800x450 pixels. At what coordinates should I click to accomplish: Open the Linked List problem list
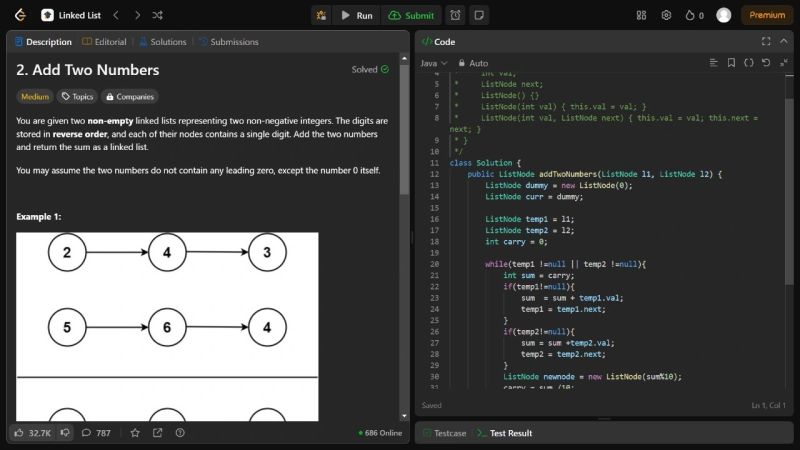tap(71, 15)
